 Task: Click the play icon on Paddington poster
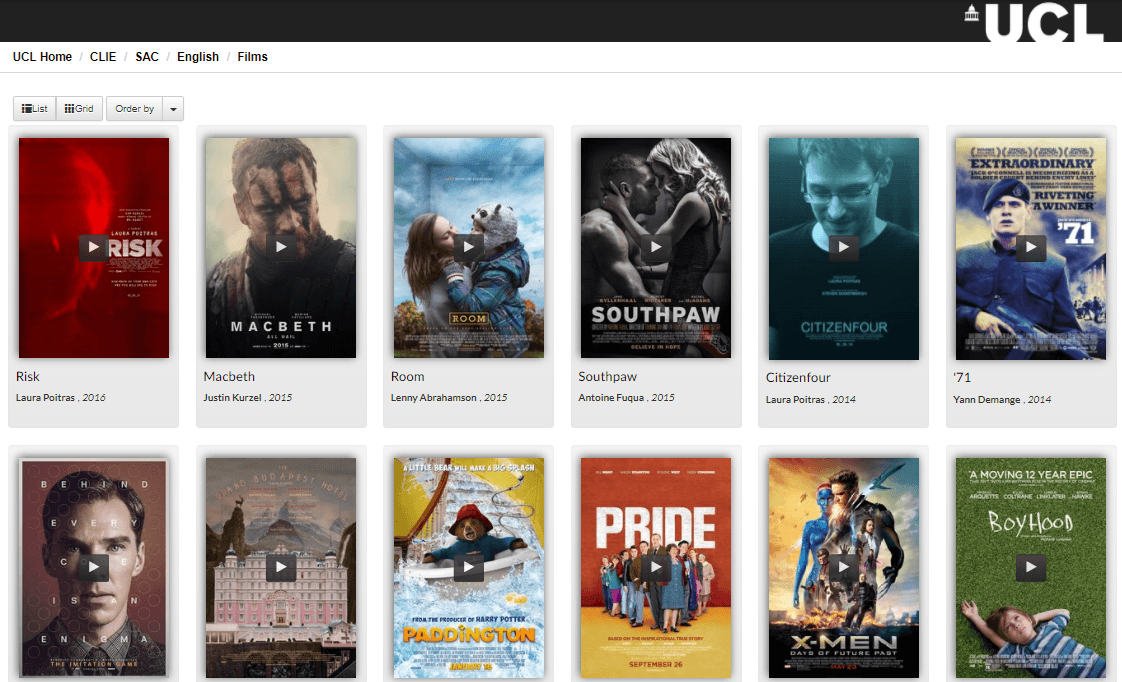click(469, 567)
